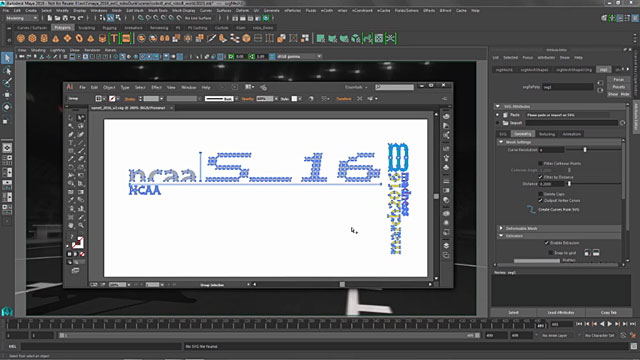The width and height of the screenshot is (640, 360).
Task: Create a polygon cylinder from the shelf
Action: pyautogui.click(x=44, y=38)
